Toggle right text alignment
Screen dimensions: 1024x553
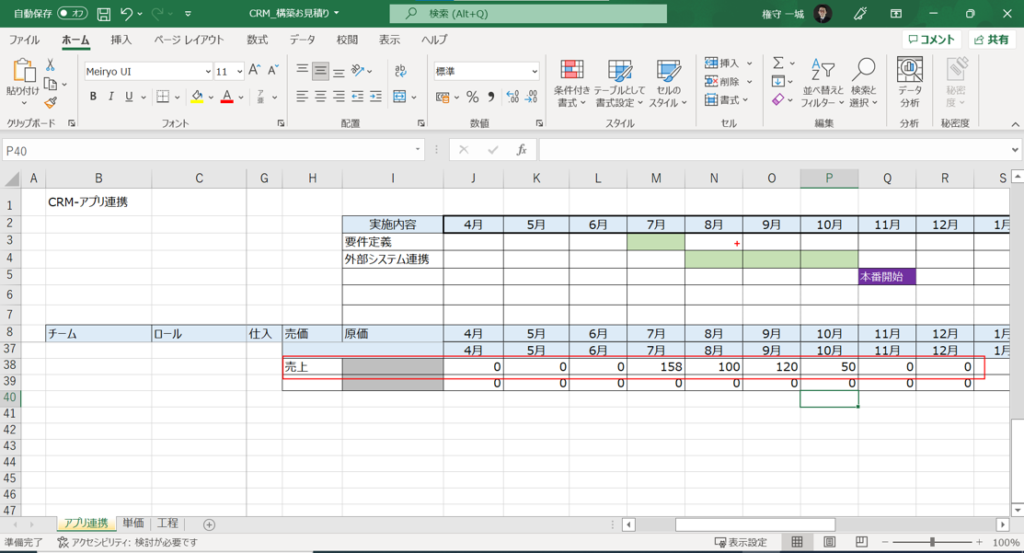338,97
